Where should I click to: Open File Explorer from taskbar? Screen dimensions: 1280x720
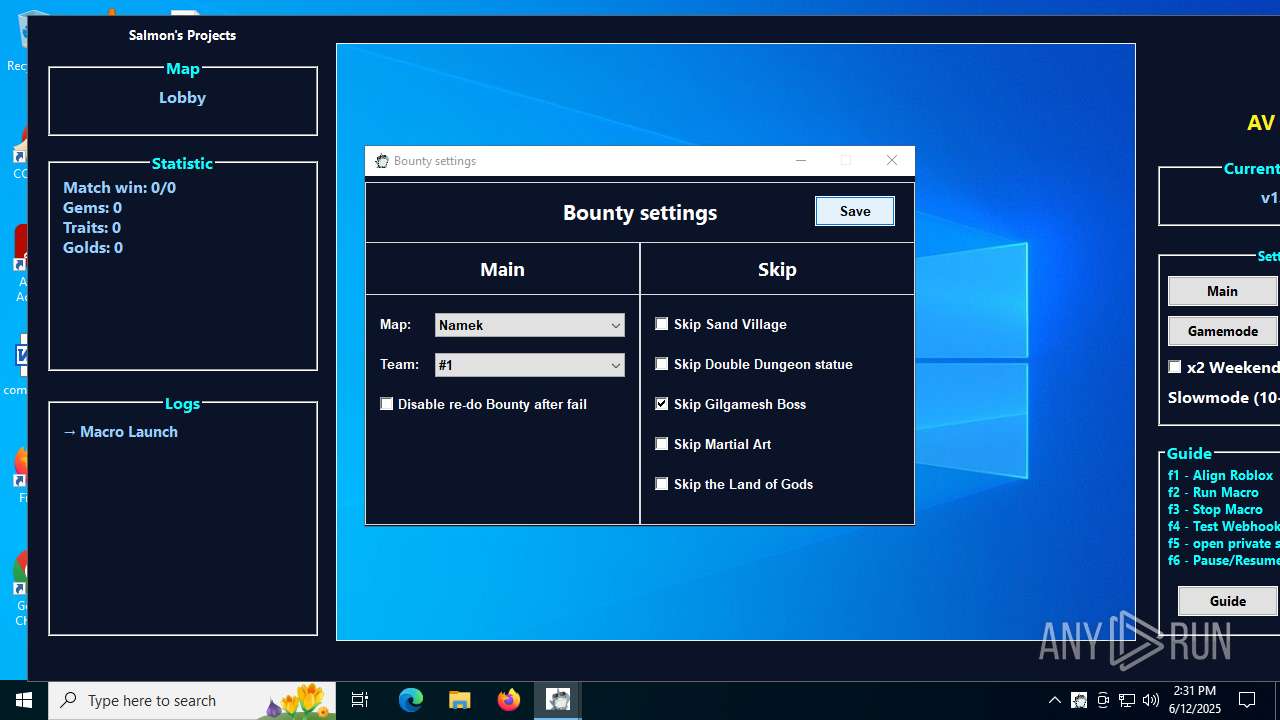coord(460,700)
